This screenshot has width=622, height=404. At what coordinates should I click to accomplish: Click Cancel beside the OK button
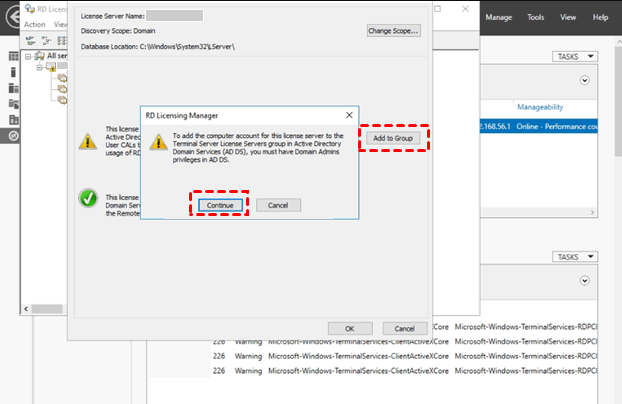pos(405,329)
